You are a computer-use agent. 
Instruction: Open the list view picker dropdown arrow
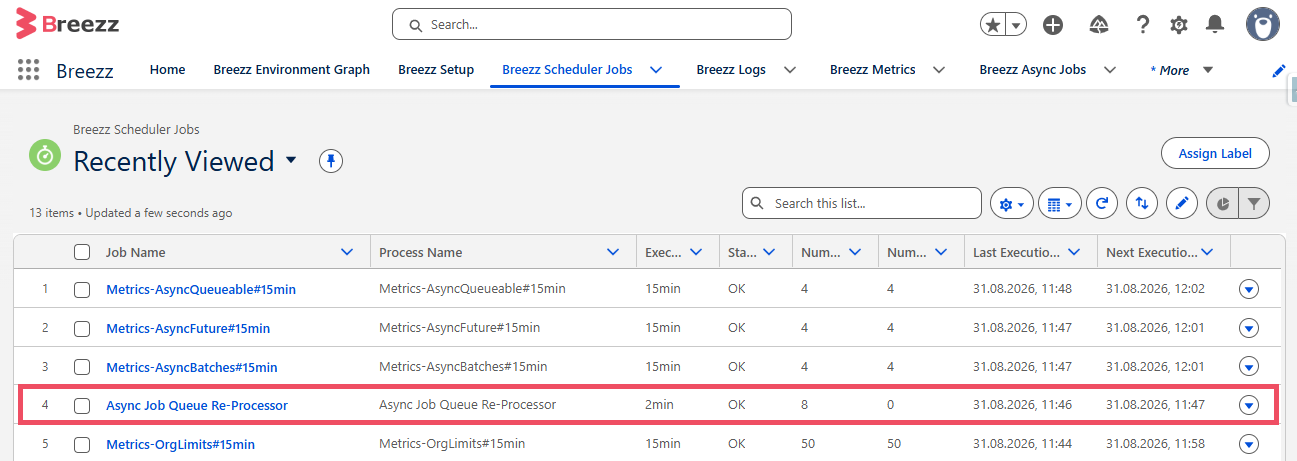point(291,160)
